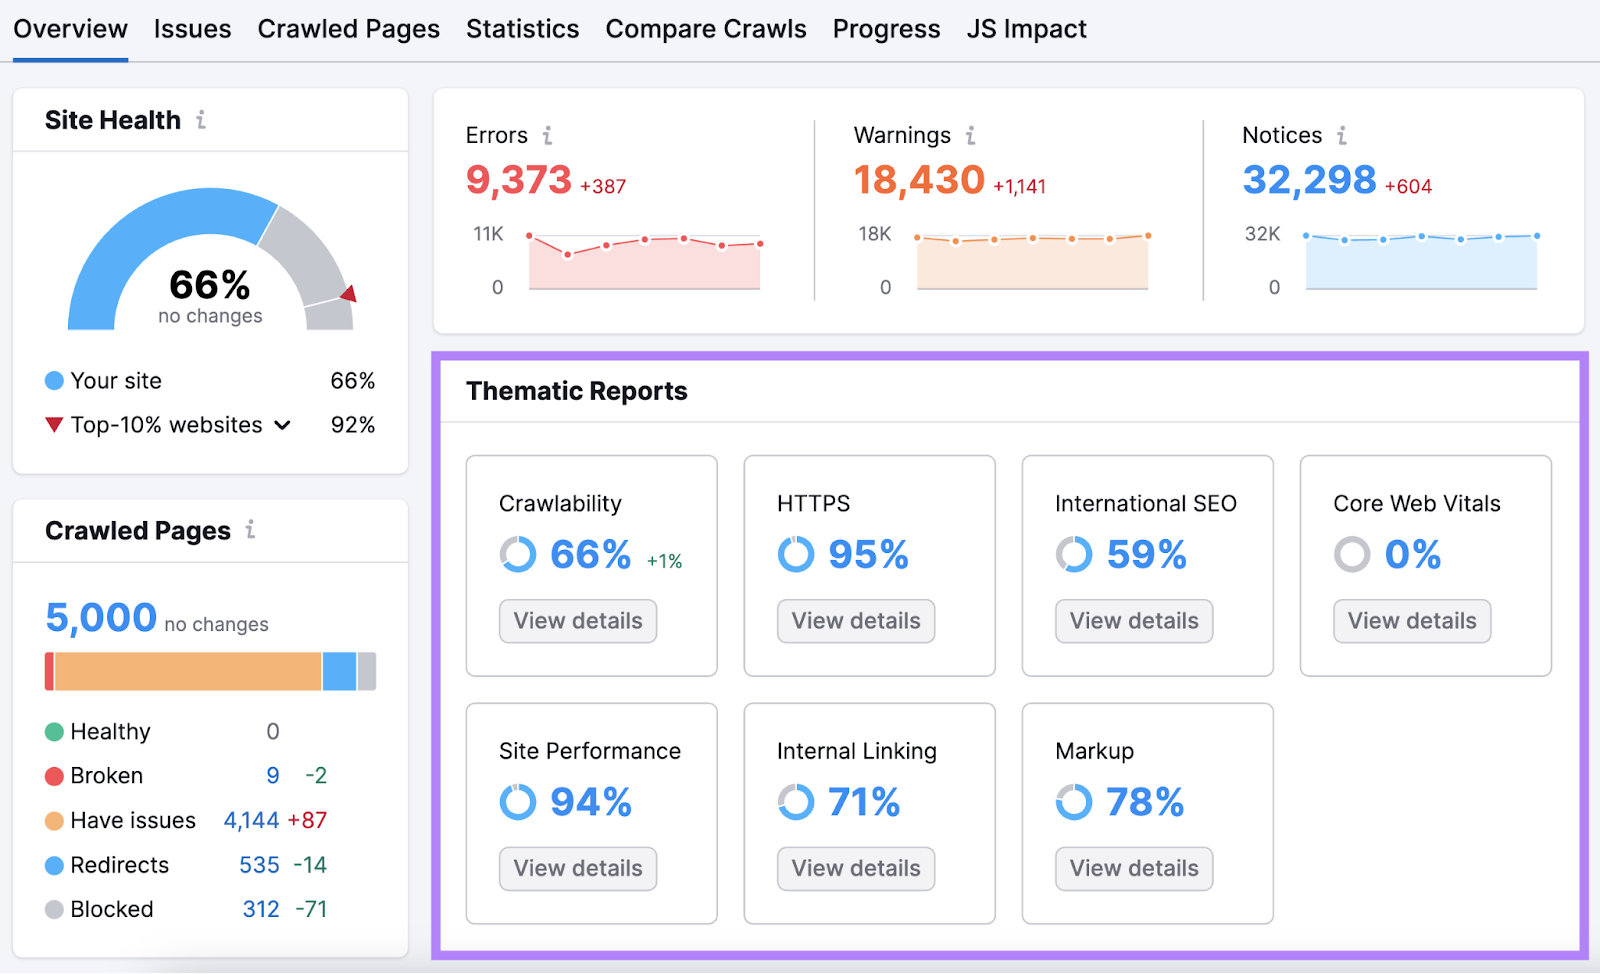1600x974 pixels.
Task: Click the Notices trend chart
Action: [1421, 262]
